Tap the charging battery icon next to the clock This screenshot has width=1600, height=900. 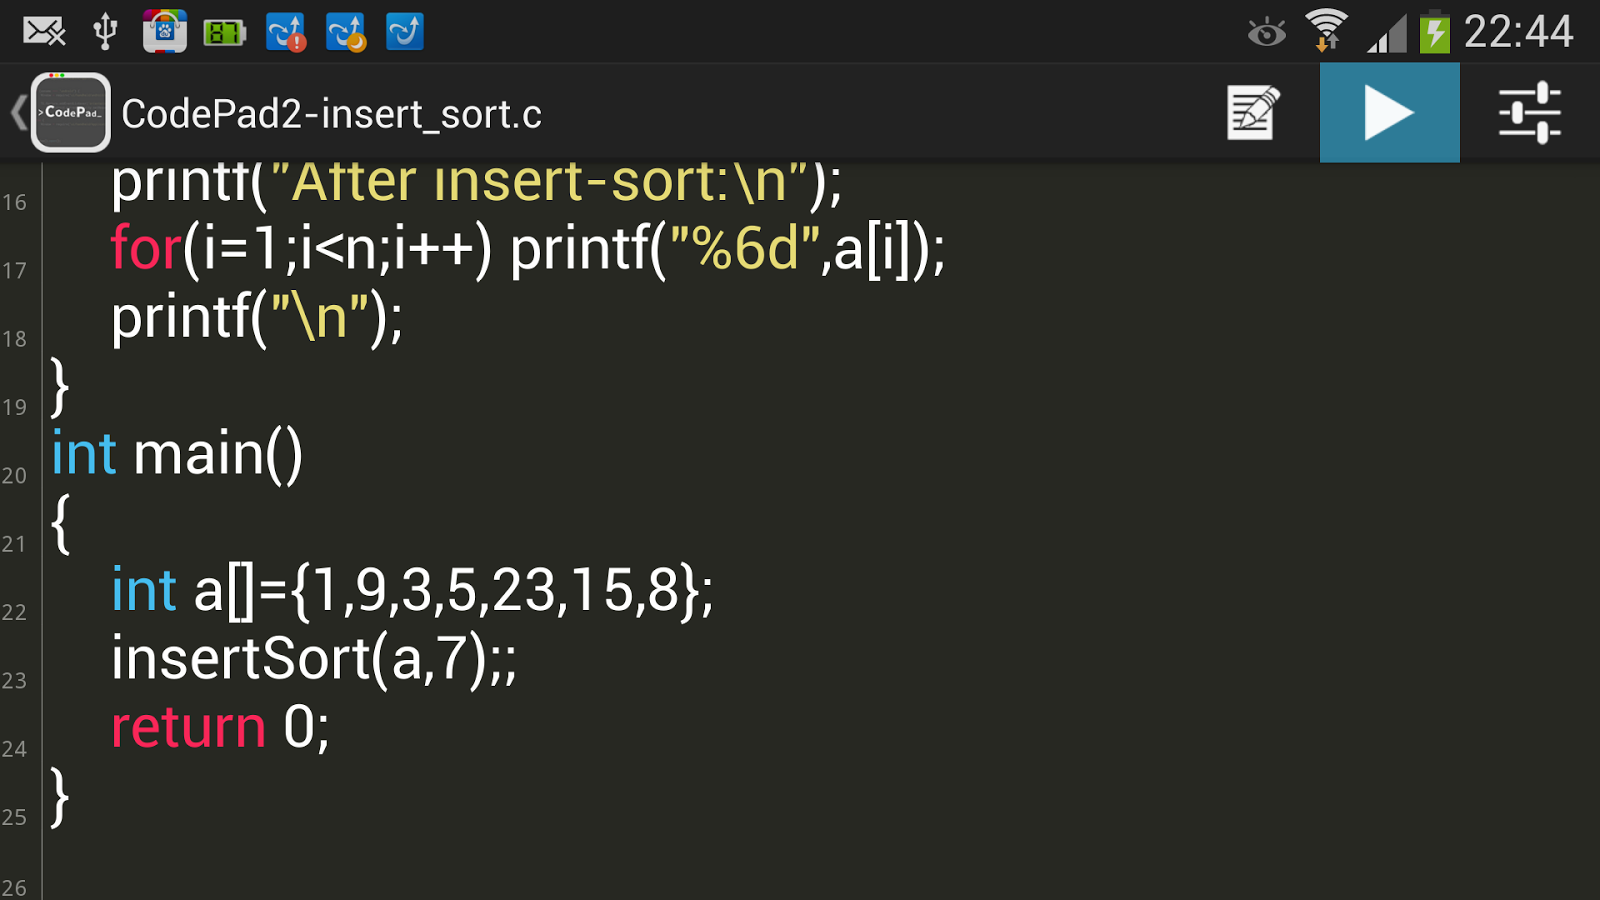coord(1435,32)
